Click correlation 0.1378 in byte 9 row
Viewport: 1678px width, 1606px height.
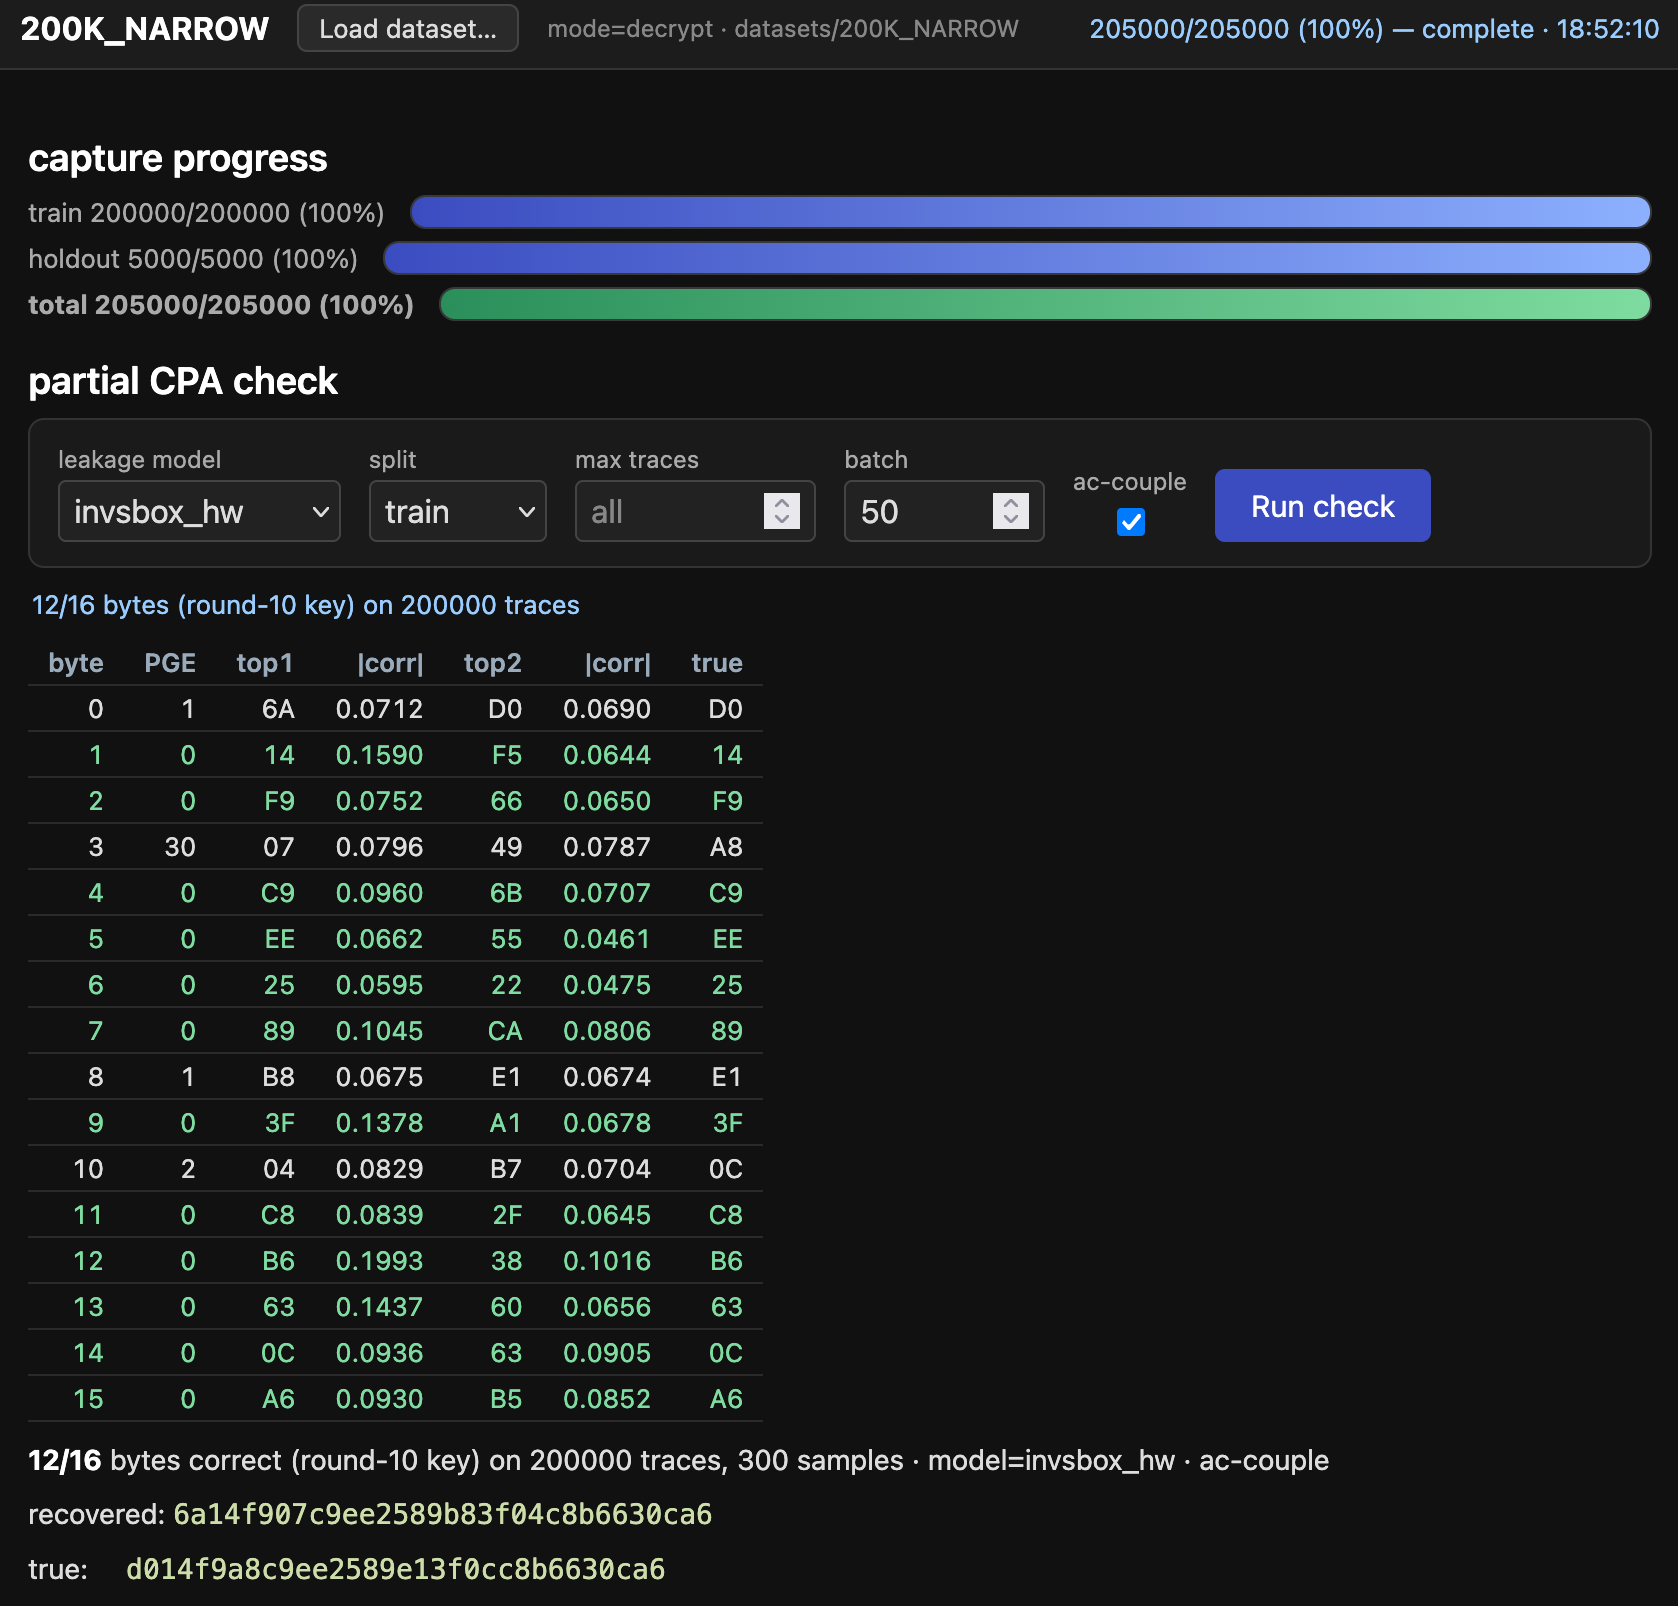tap(379, 1123)
